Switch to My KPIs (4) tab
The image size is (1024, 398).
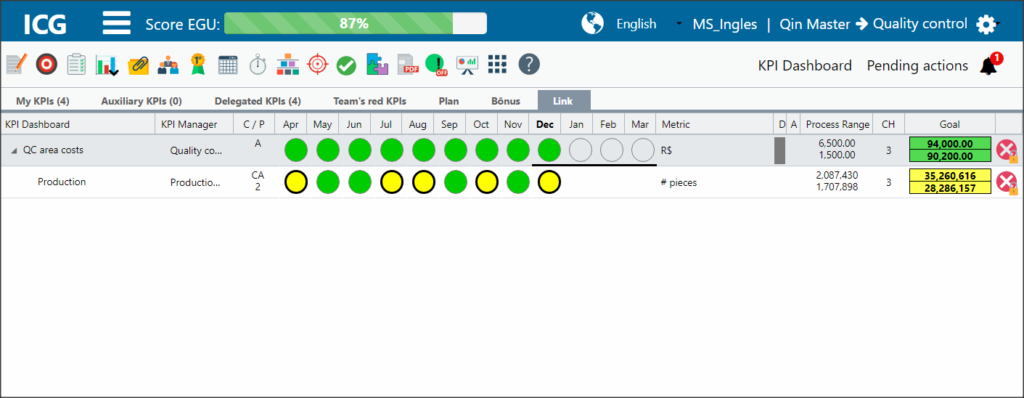[x=43, y=101]
